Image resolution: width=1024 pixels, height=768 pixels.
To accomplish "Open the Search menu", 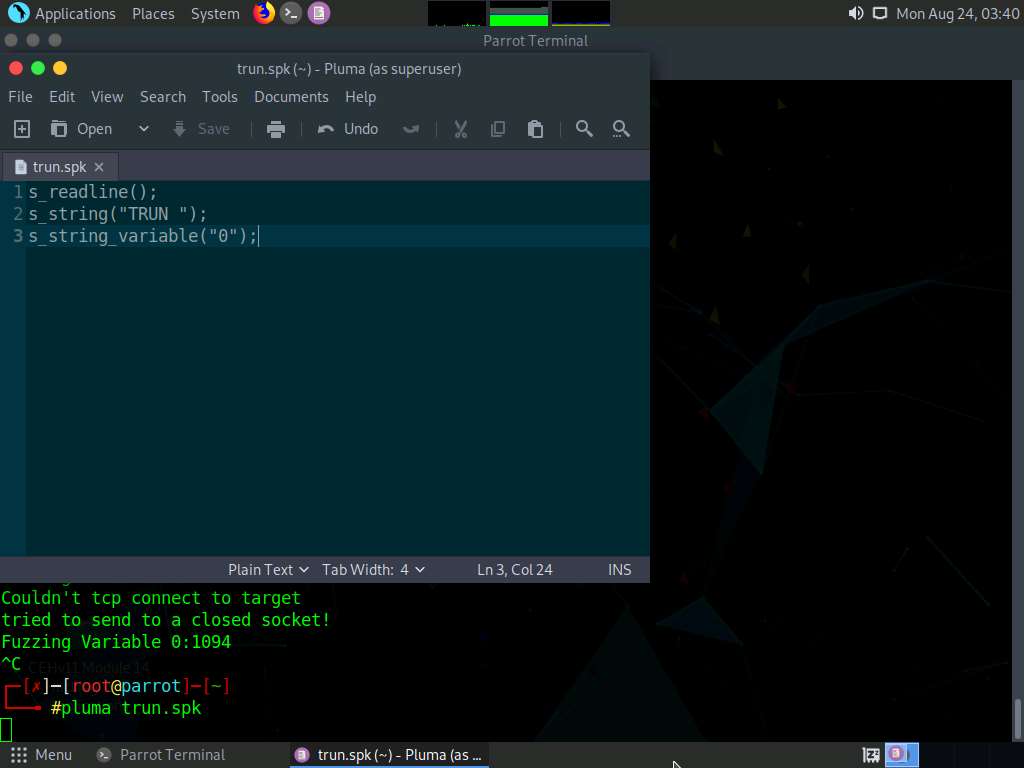I will (163, 97).
